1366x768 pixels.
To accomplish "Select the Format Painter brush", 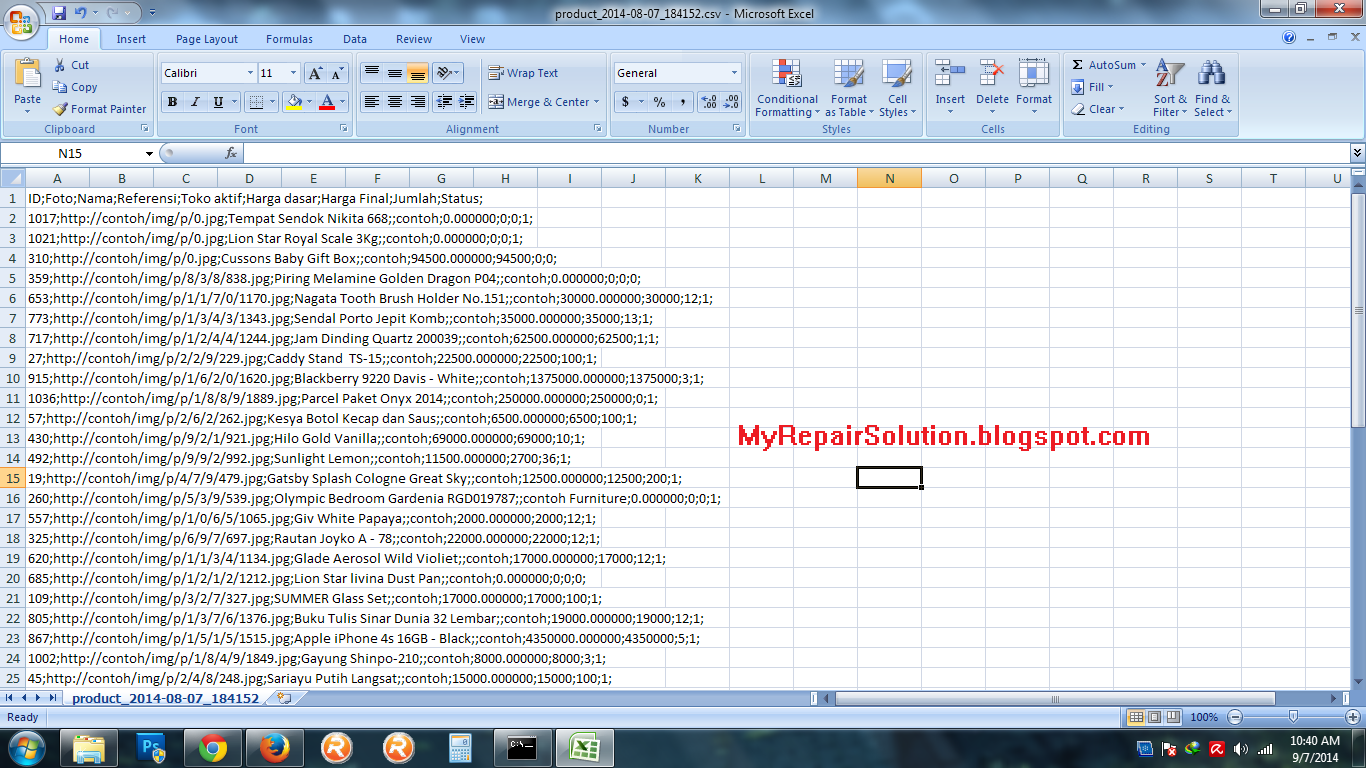I will (x=60, y=109).
